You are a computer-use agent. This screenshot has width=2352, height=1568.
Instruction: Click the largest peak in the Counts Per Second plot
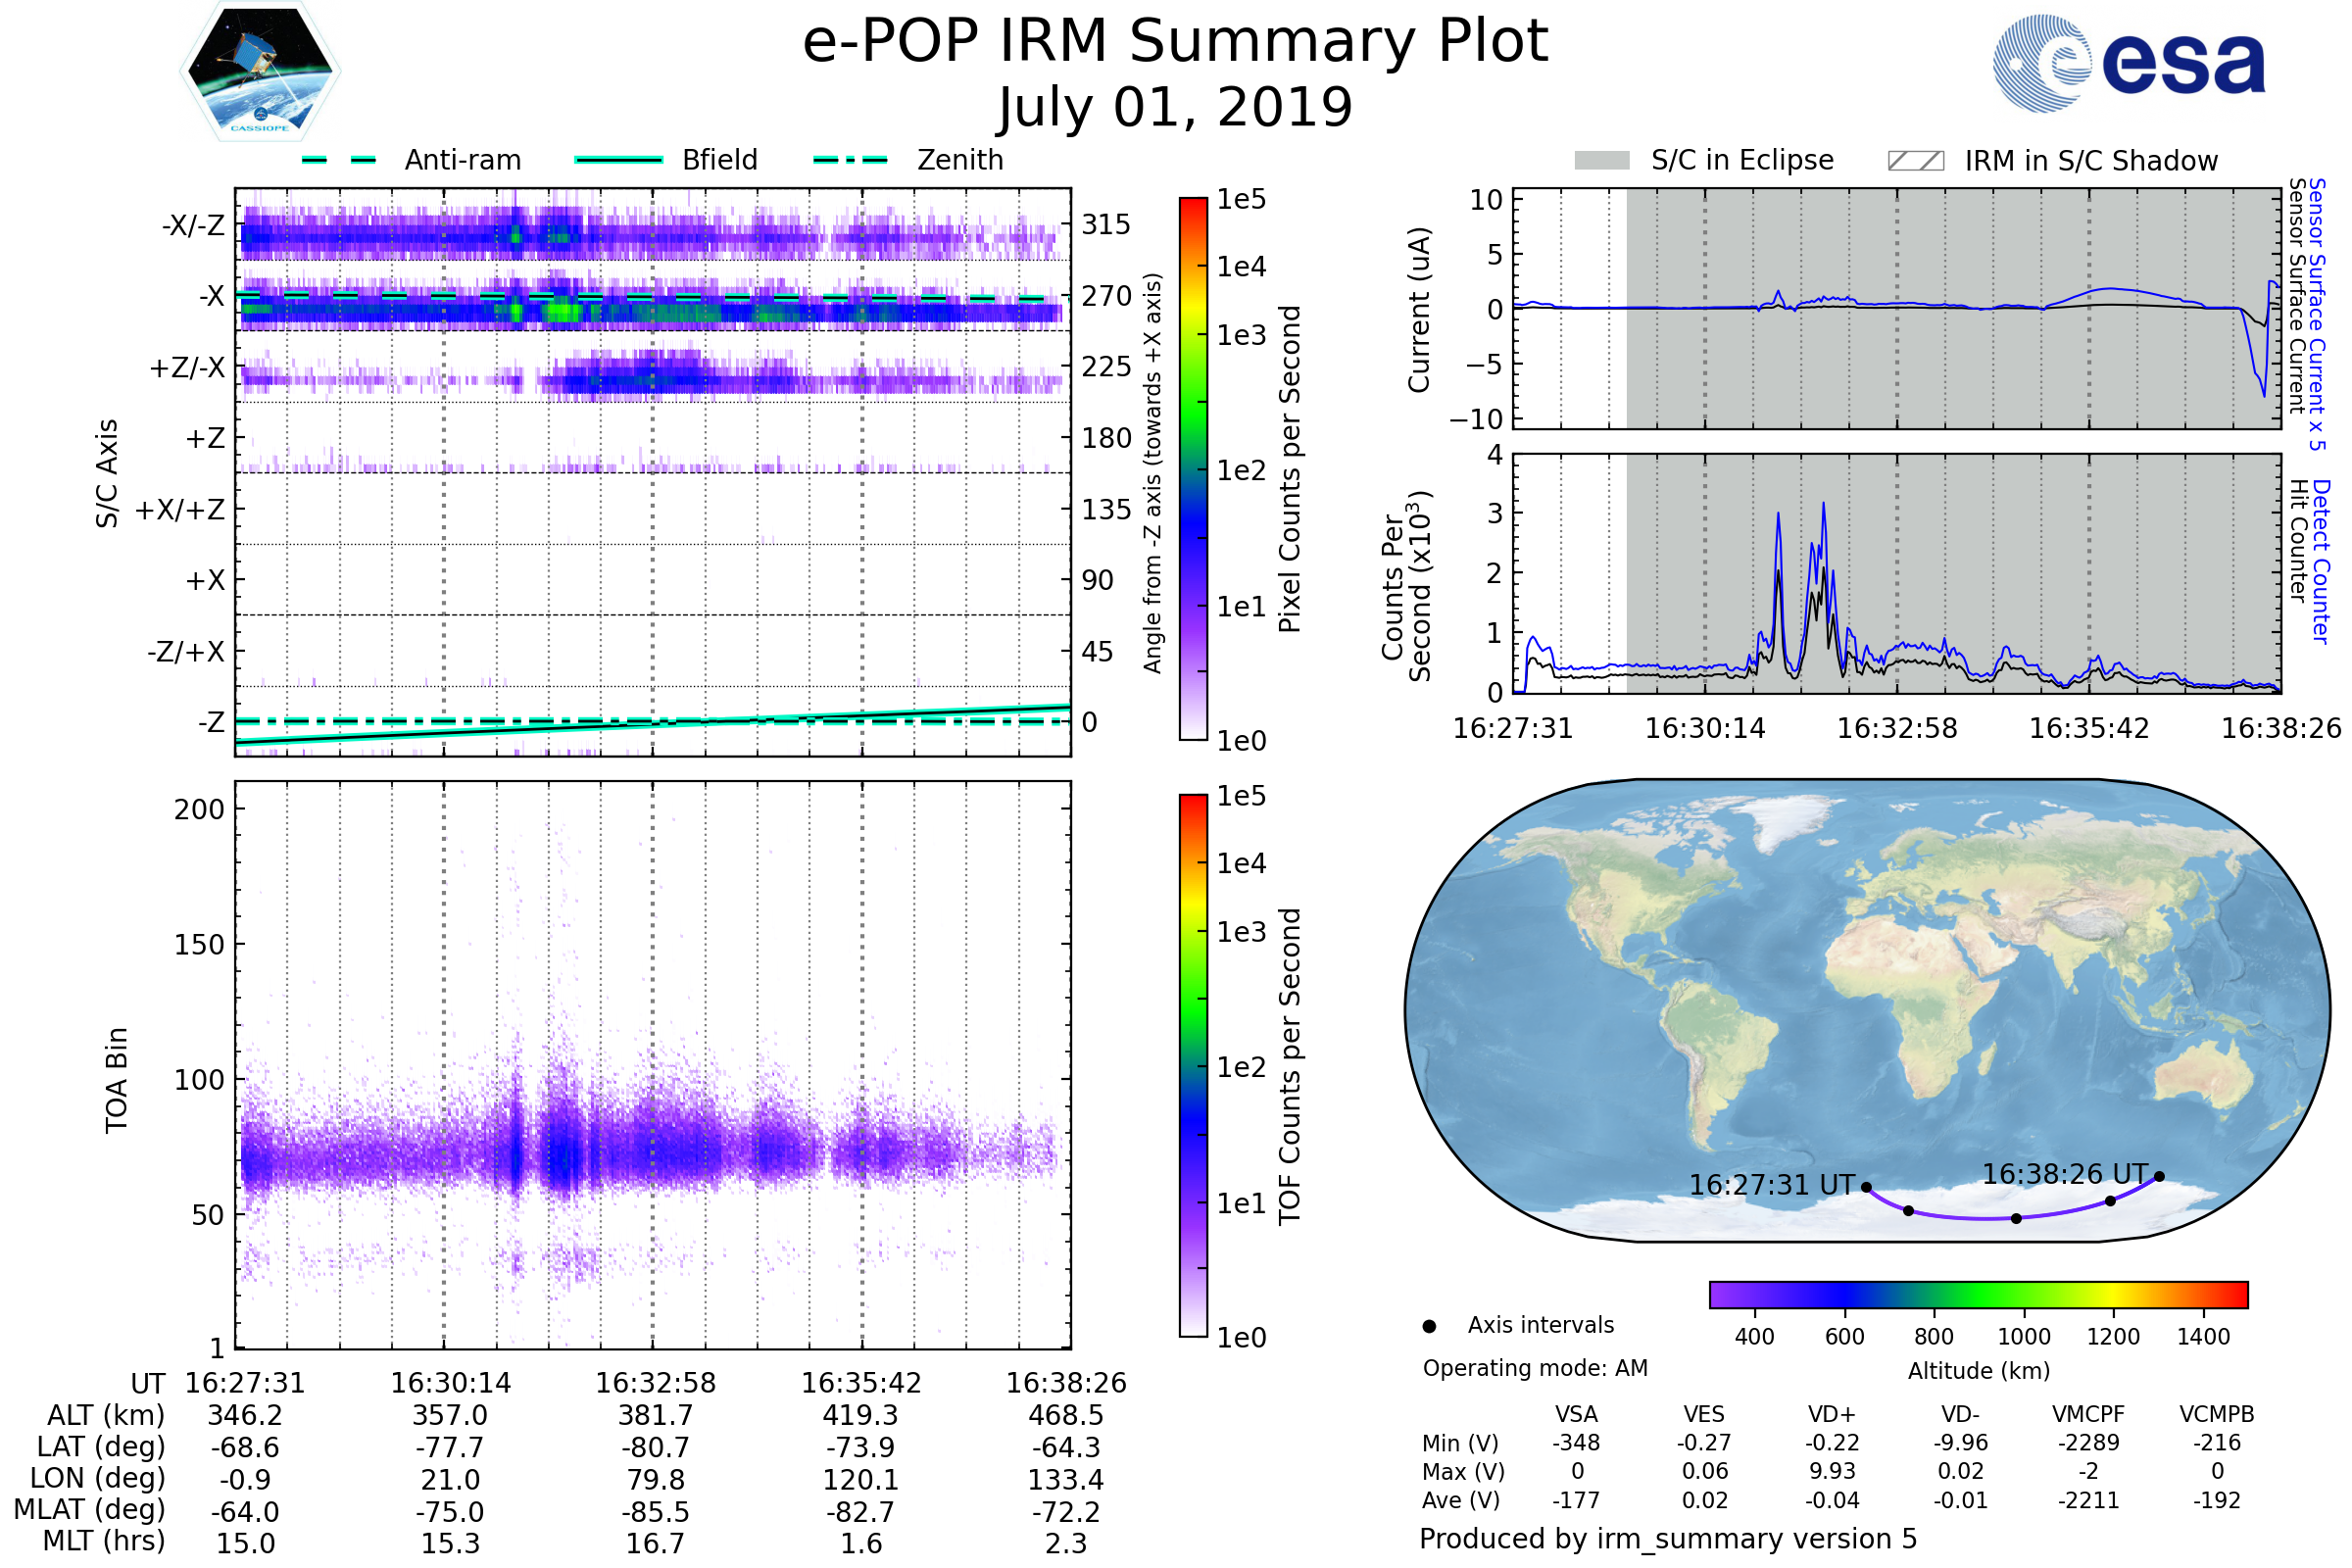pos(1824,505)
